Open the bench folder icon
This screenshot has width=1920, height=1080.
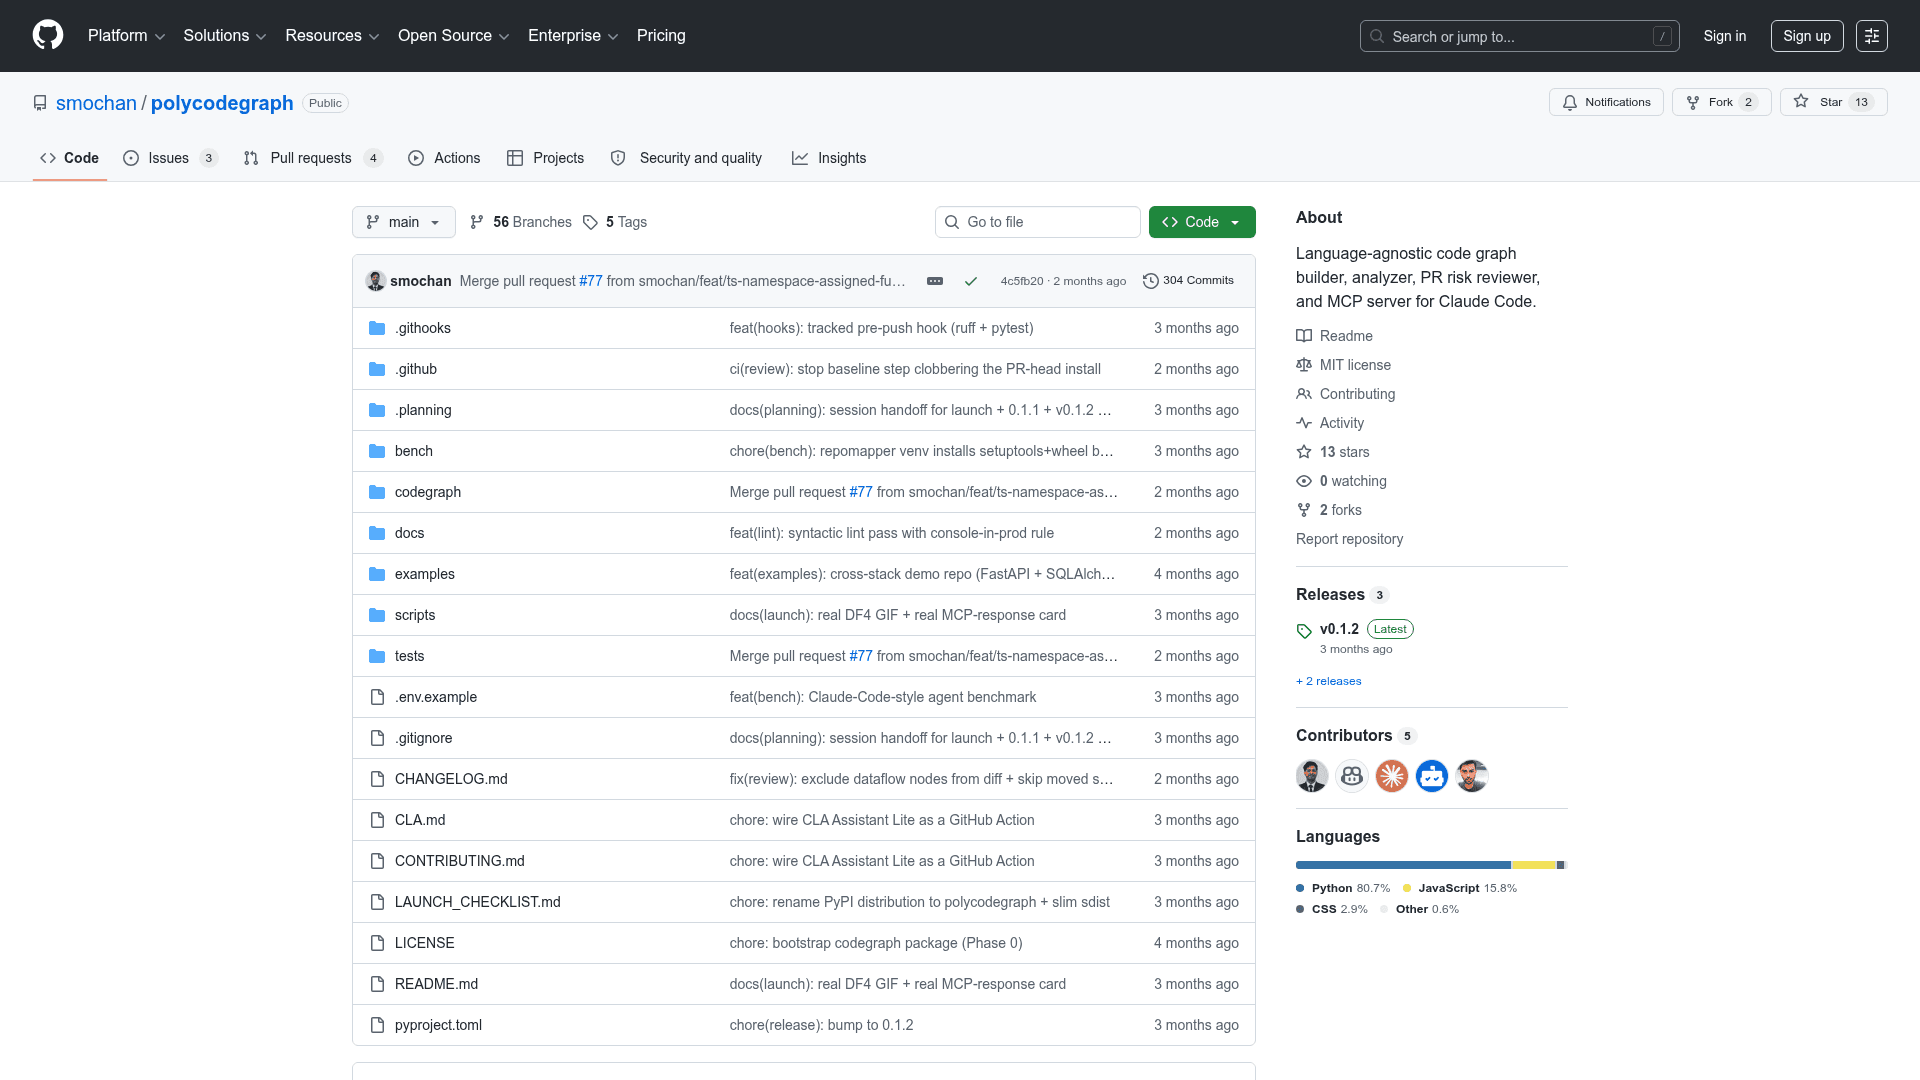point(377,451)
